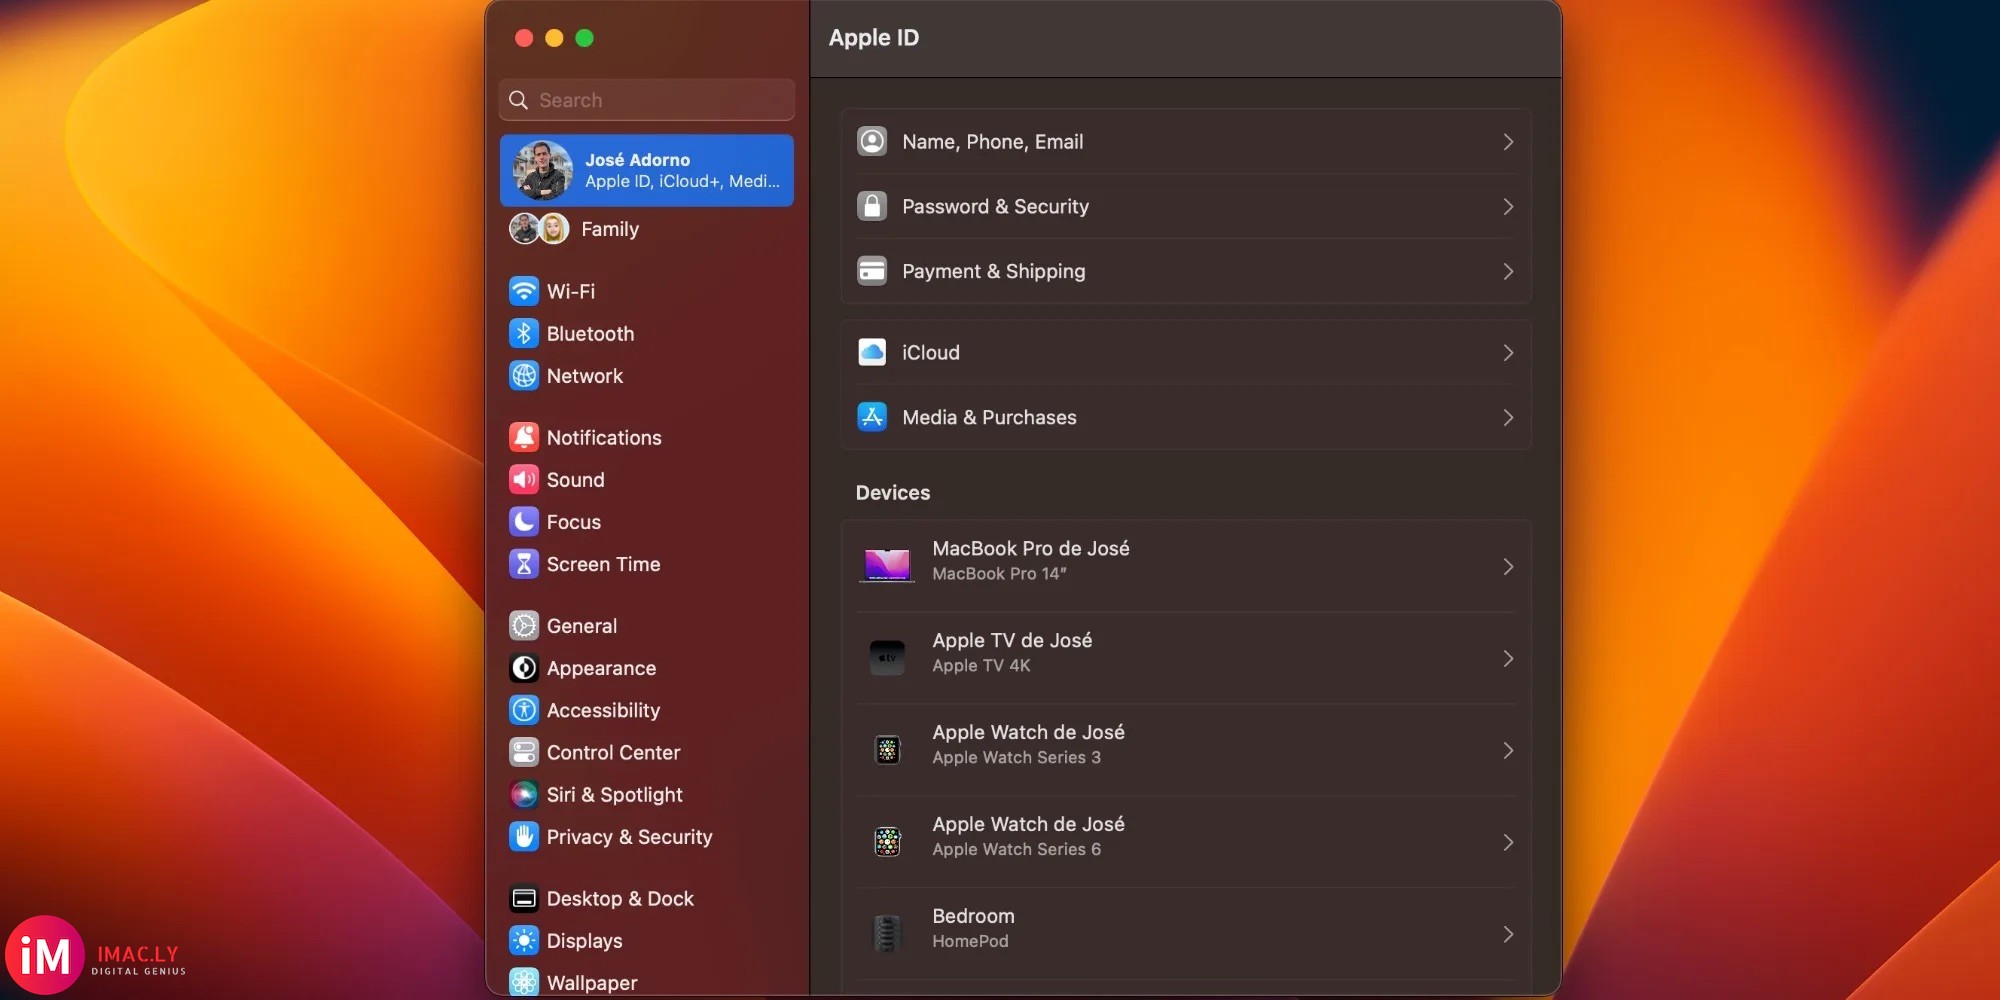Click the Payment & Shipping card icon

point(872,271)
